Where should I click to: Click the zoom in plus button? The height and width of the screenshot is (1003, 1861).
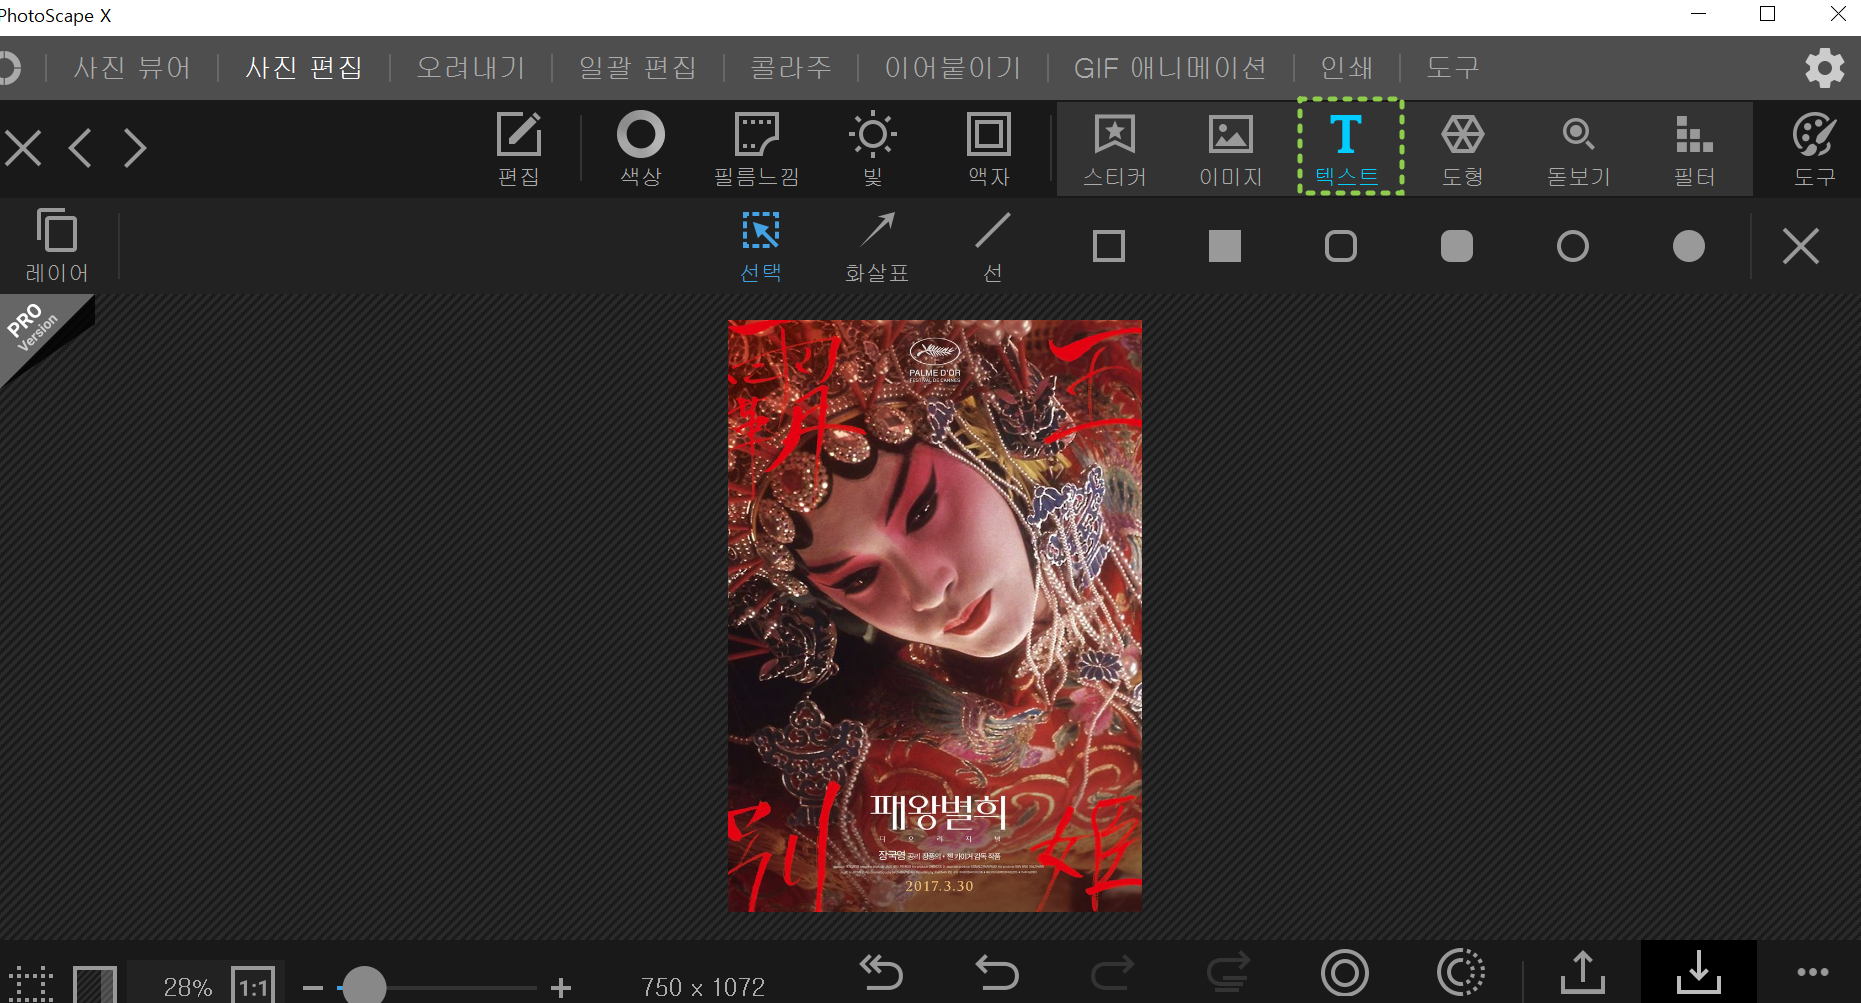(561, 988)
